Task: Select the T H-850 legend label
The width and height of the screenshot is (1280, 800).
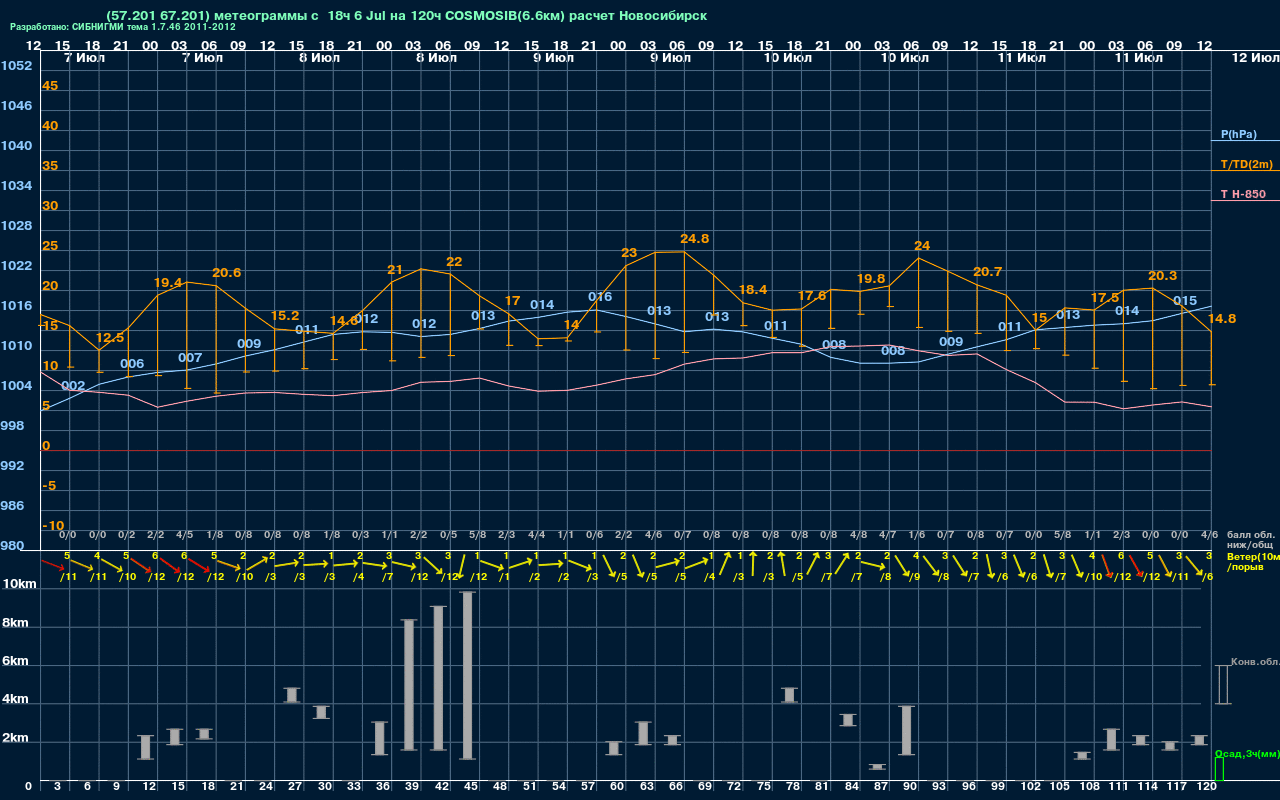Action: 1242,194
